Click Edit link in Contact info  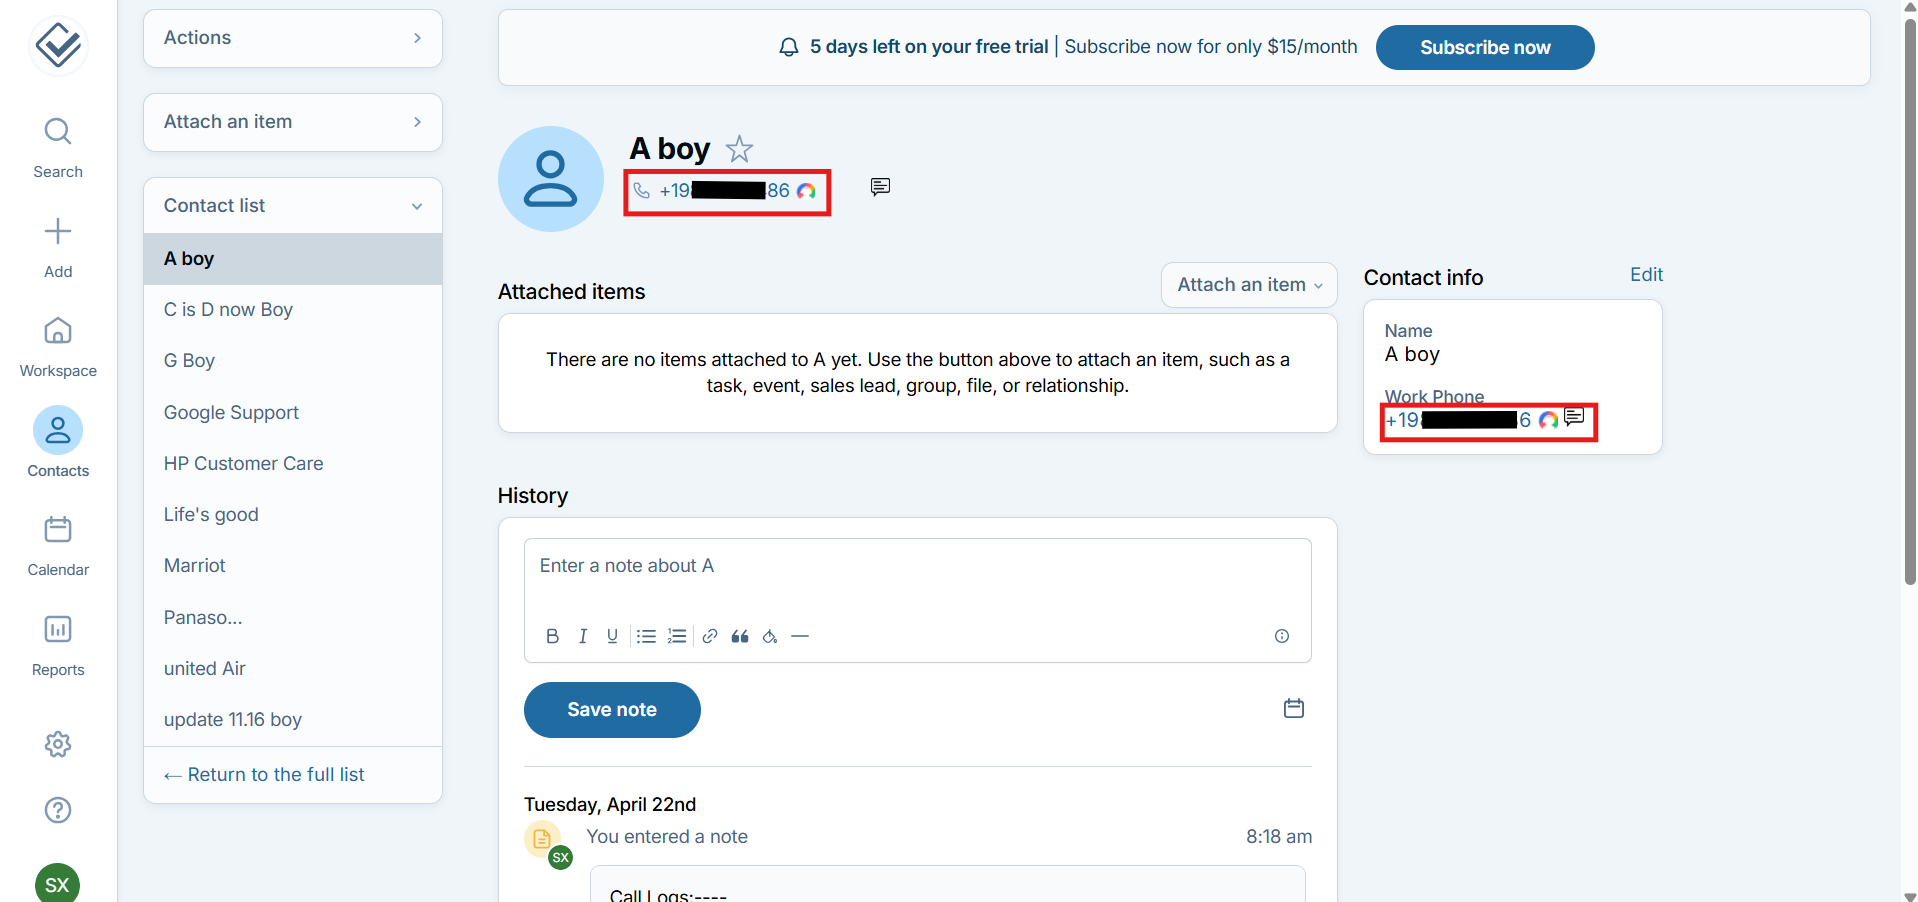(x=1646, y=275)
